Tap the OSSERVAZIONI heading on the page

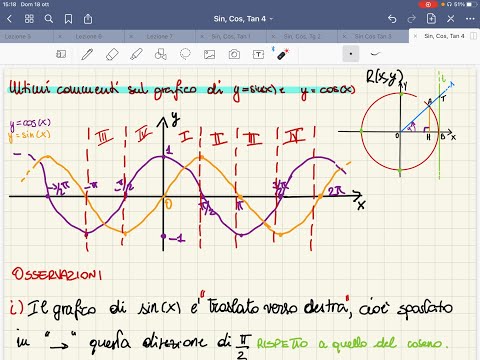[x=57, y=274]
